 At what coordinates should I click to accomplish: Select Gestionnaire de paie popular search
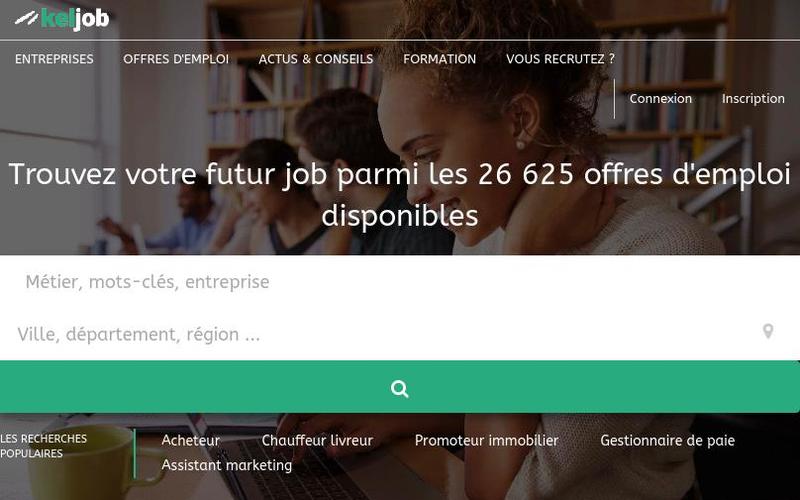click(667, 440)
